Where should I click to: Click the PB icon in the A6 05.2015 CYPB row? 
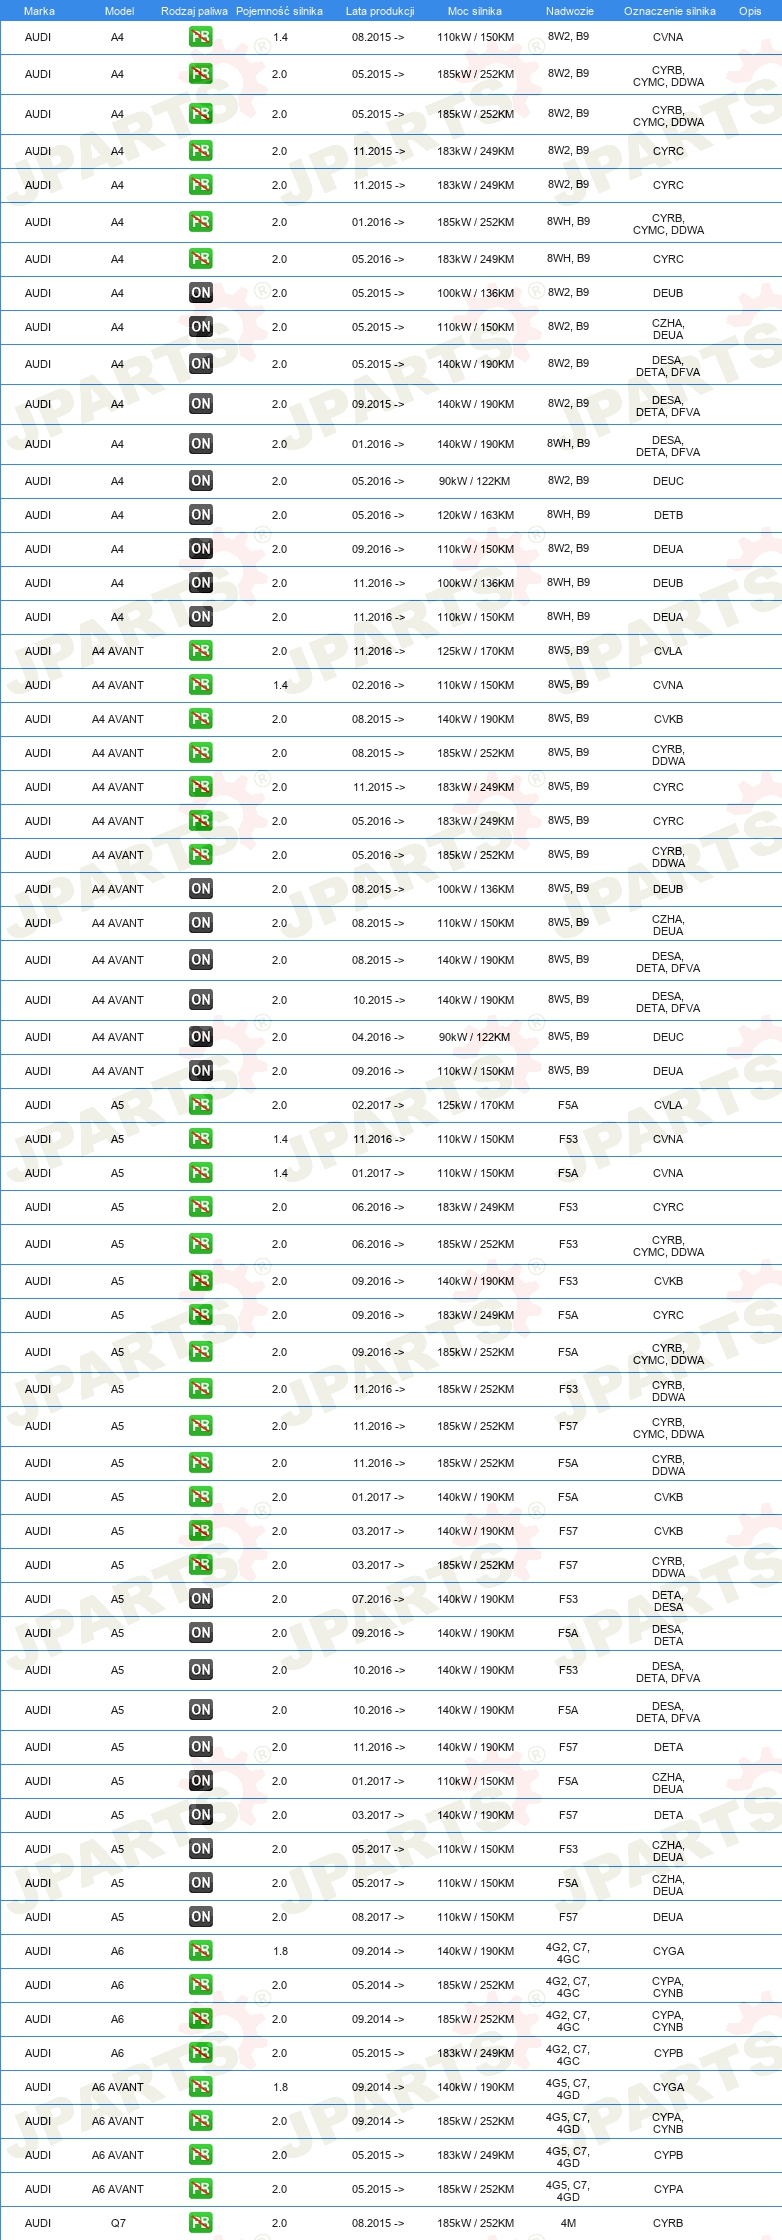point(200,2053)
